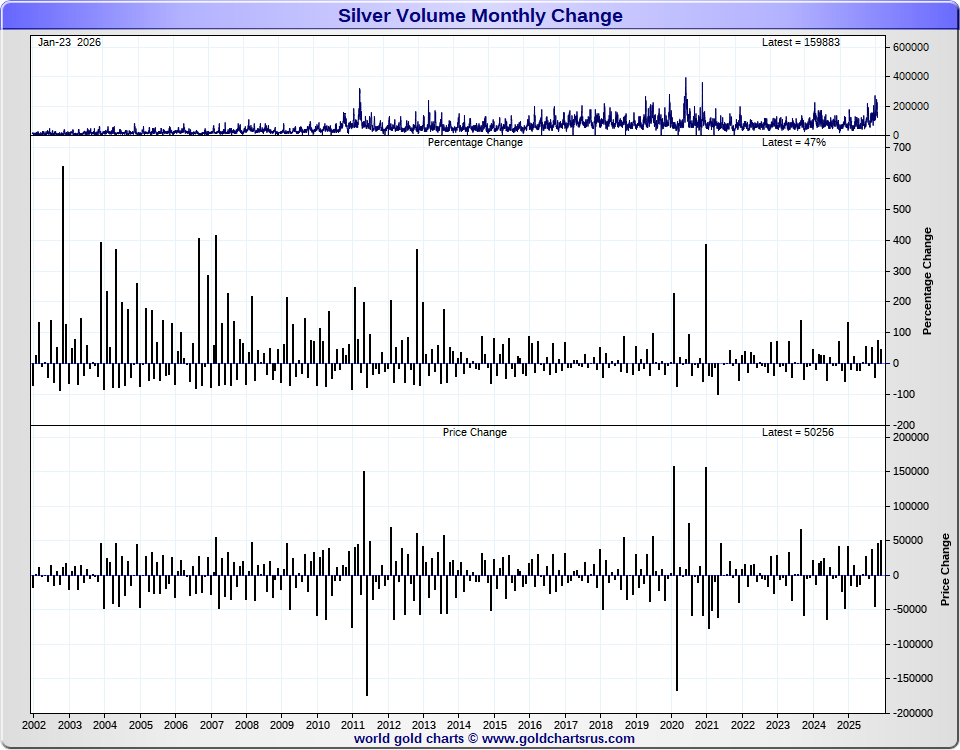Click the rotated 'Percentage Change' axis title

click(928, 281)
